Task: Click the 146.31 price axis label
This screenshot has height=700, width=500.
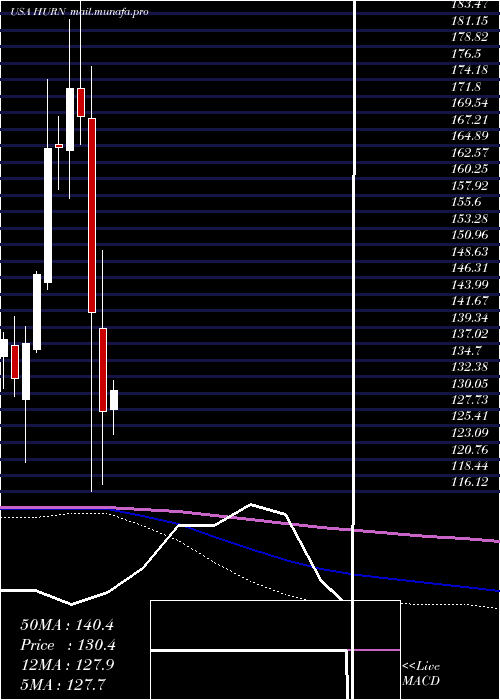Action: (470, 269)
